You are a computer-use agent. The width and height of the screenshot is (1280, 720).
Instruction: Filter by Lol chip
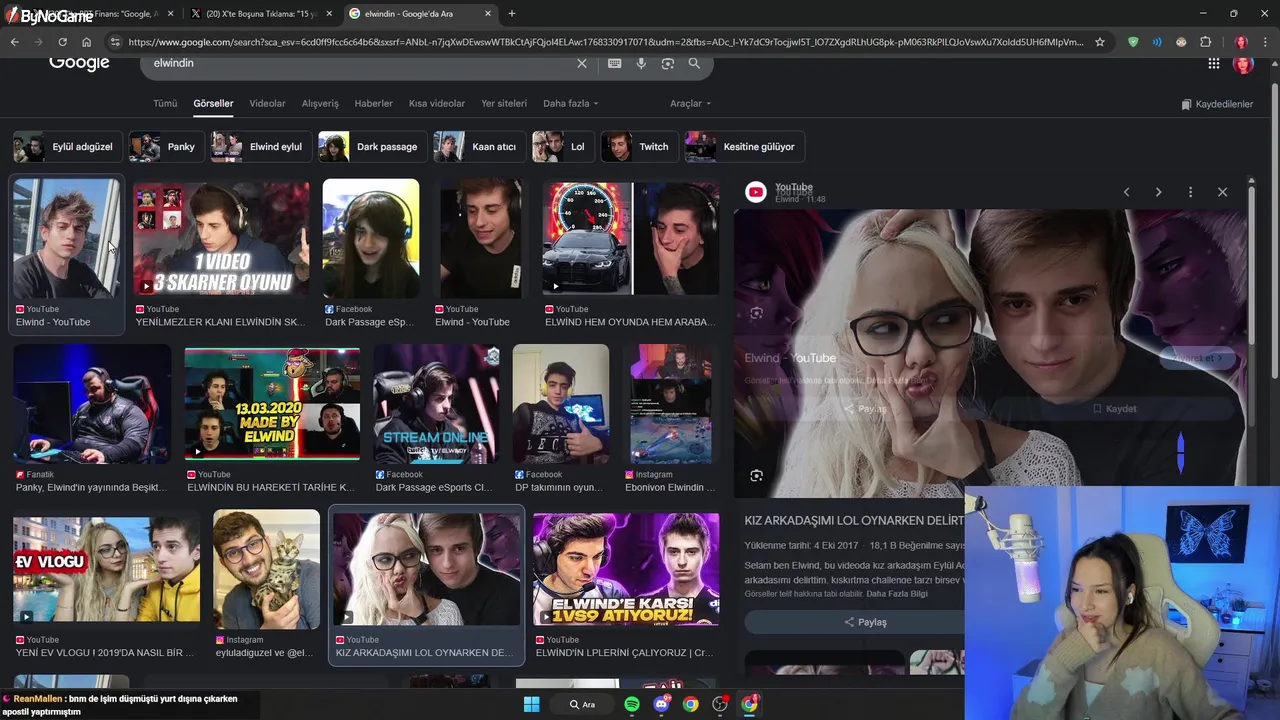[563, 147]
